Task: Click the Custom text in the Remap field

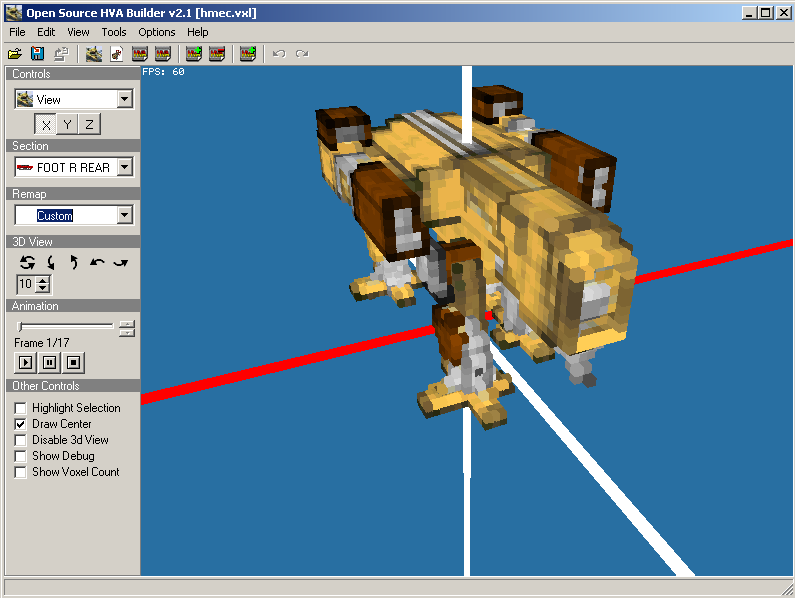Action: [55, 216]
